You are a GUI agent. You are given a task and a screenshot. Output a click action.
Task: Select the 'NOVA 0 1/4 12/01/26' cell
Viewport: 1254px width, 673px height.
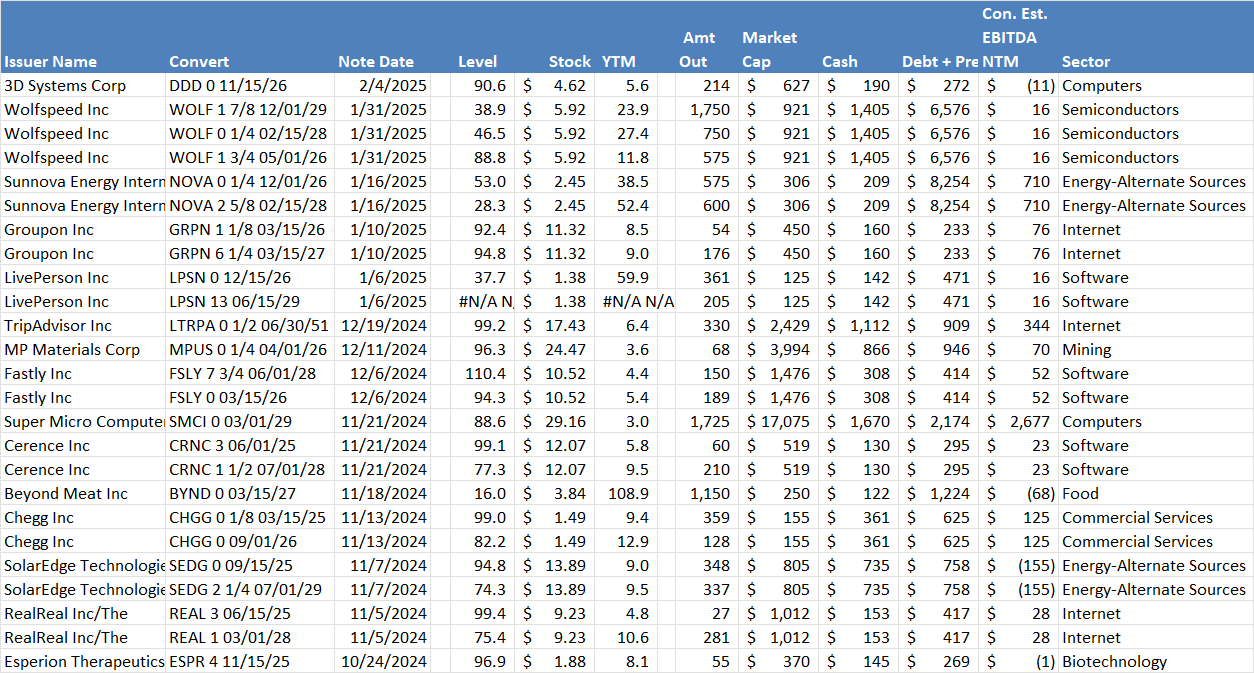click(248, 182)
